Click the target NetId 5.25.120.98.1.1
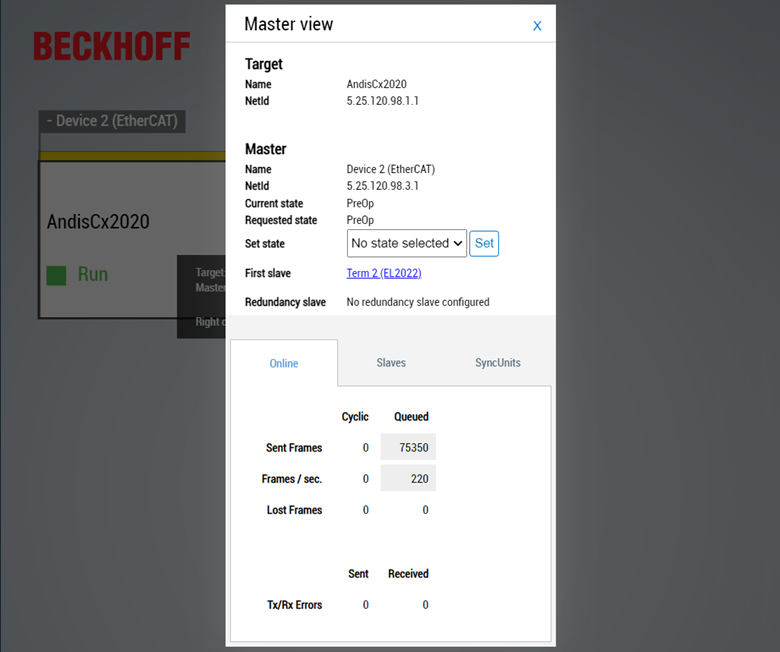780x652 pixels. pyautogui.click(x=383, y=101)
